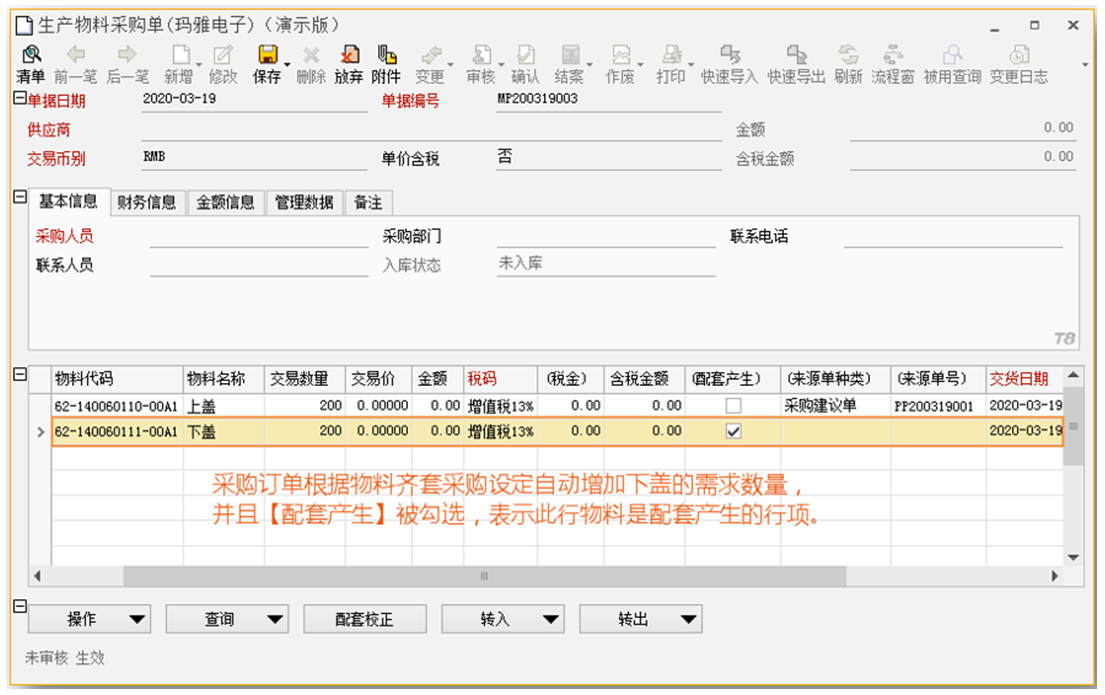This screenshot has width=1105, height=695.
Task: Switch to the 财务信息 tab
Action: point(147,202)
